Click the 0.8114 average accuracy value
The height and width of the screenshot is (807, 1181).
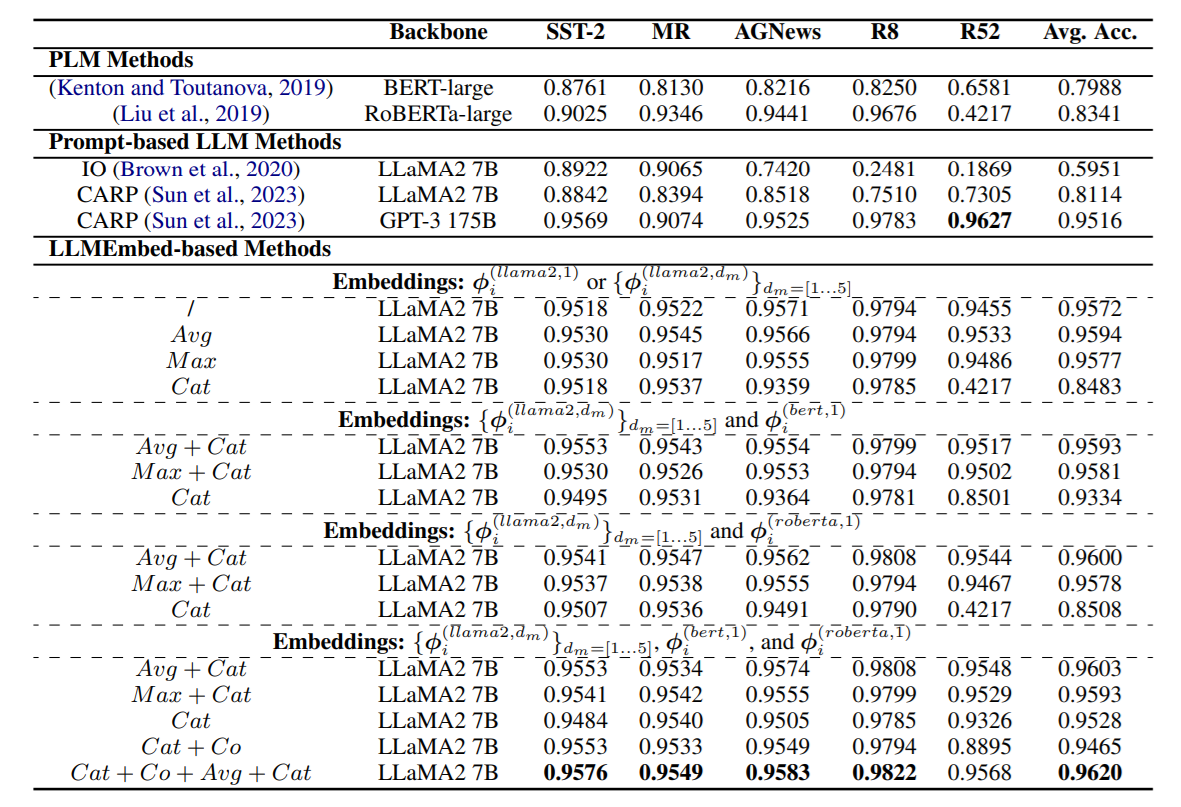1090,195
